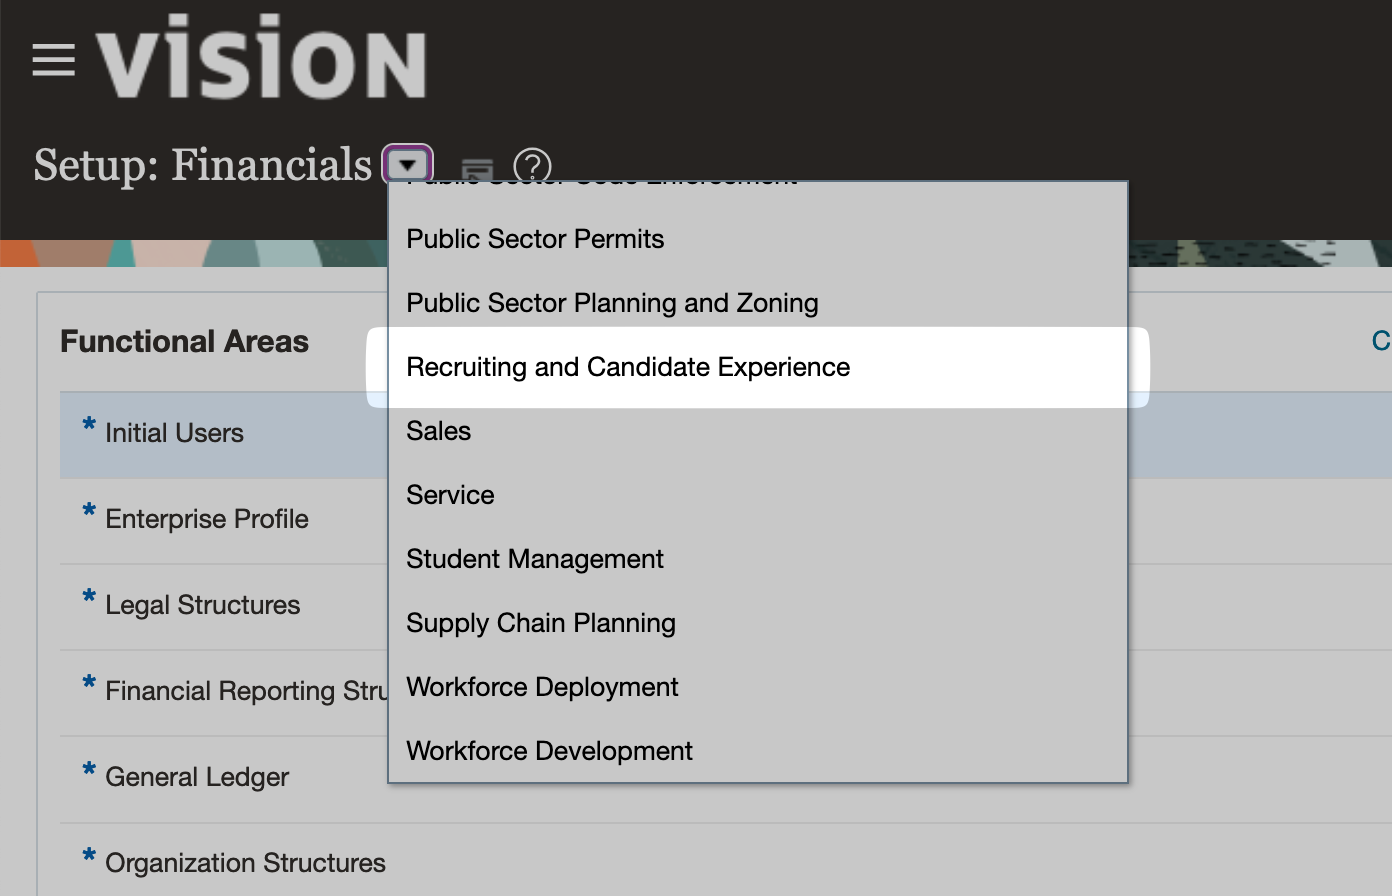Screen dimensions: 1392x896
Task: Open the General Ledger functional area
Action: (197, 777)
